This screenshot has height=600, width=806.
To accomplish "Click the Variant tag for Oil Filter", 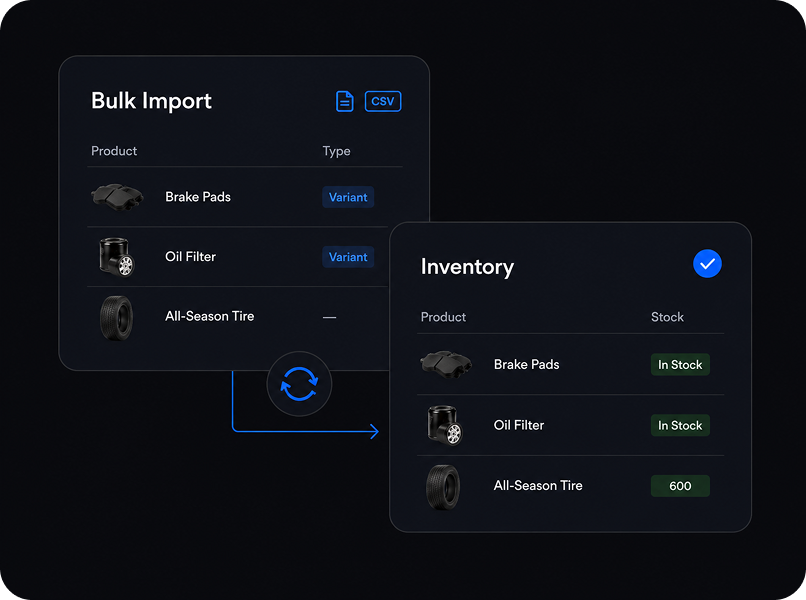I will 348,257.
